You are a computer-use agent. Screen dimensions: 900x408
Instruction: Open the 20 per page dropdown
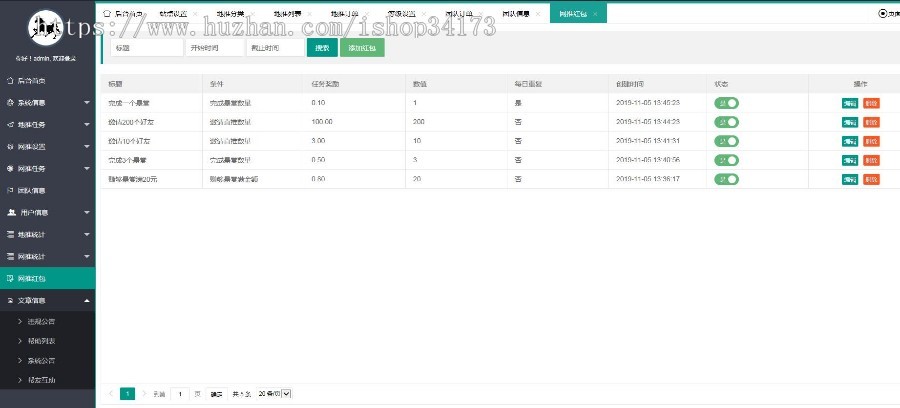pos(274,394)
